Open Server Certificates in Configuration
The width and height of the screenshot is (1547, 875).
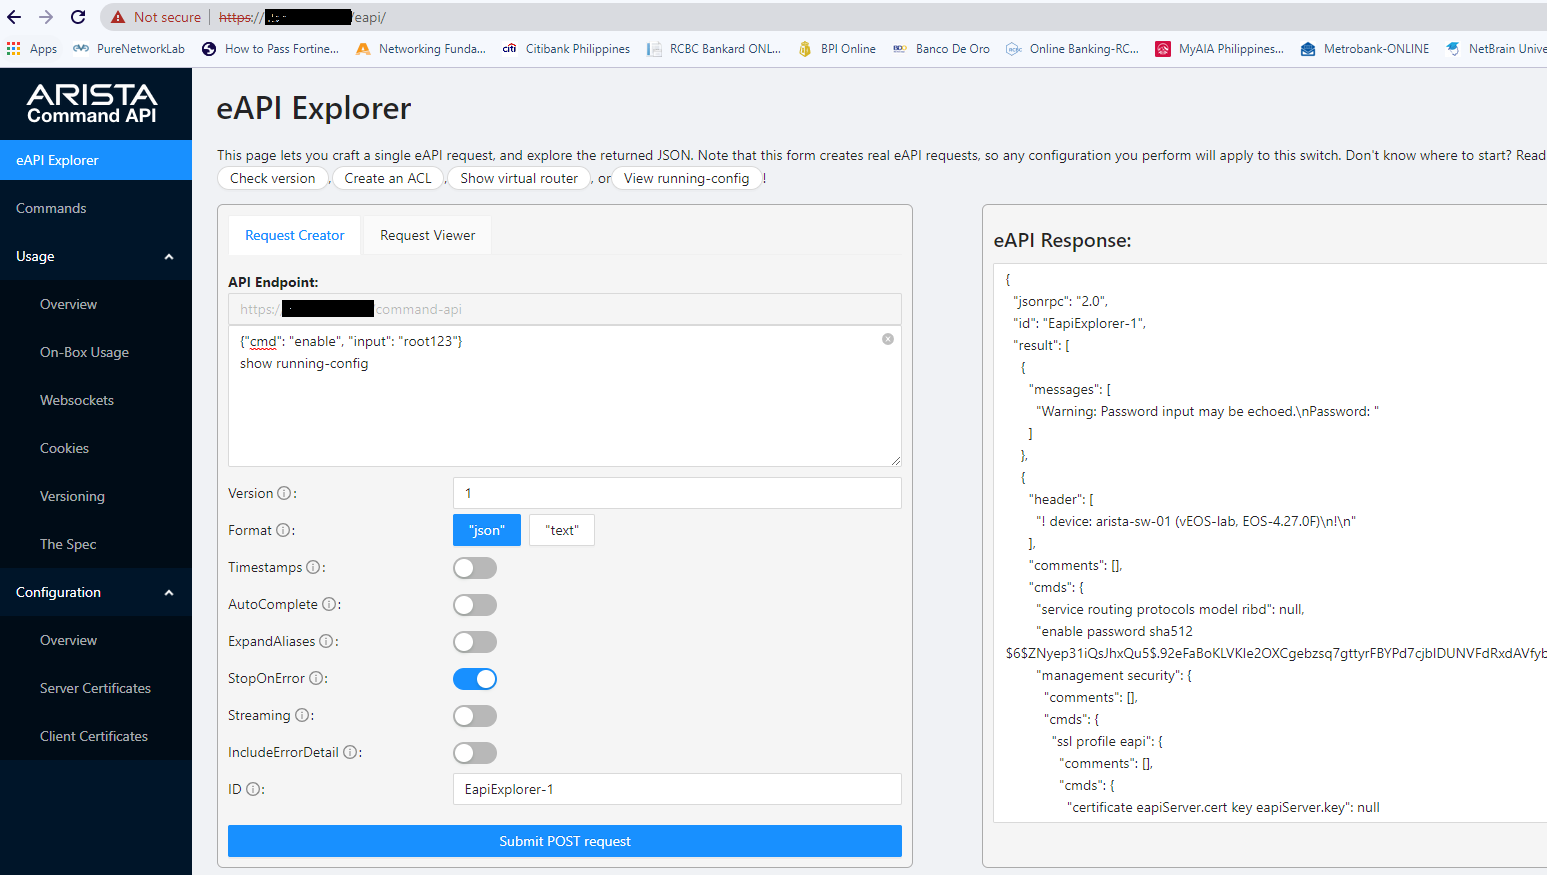click(96, 688)
